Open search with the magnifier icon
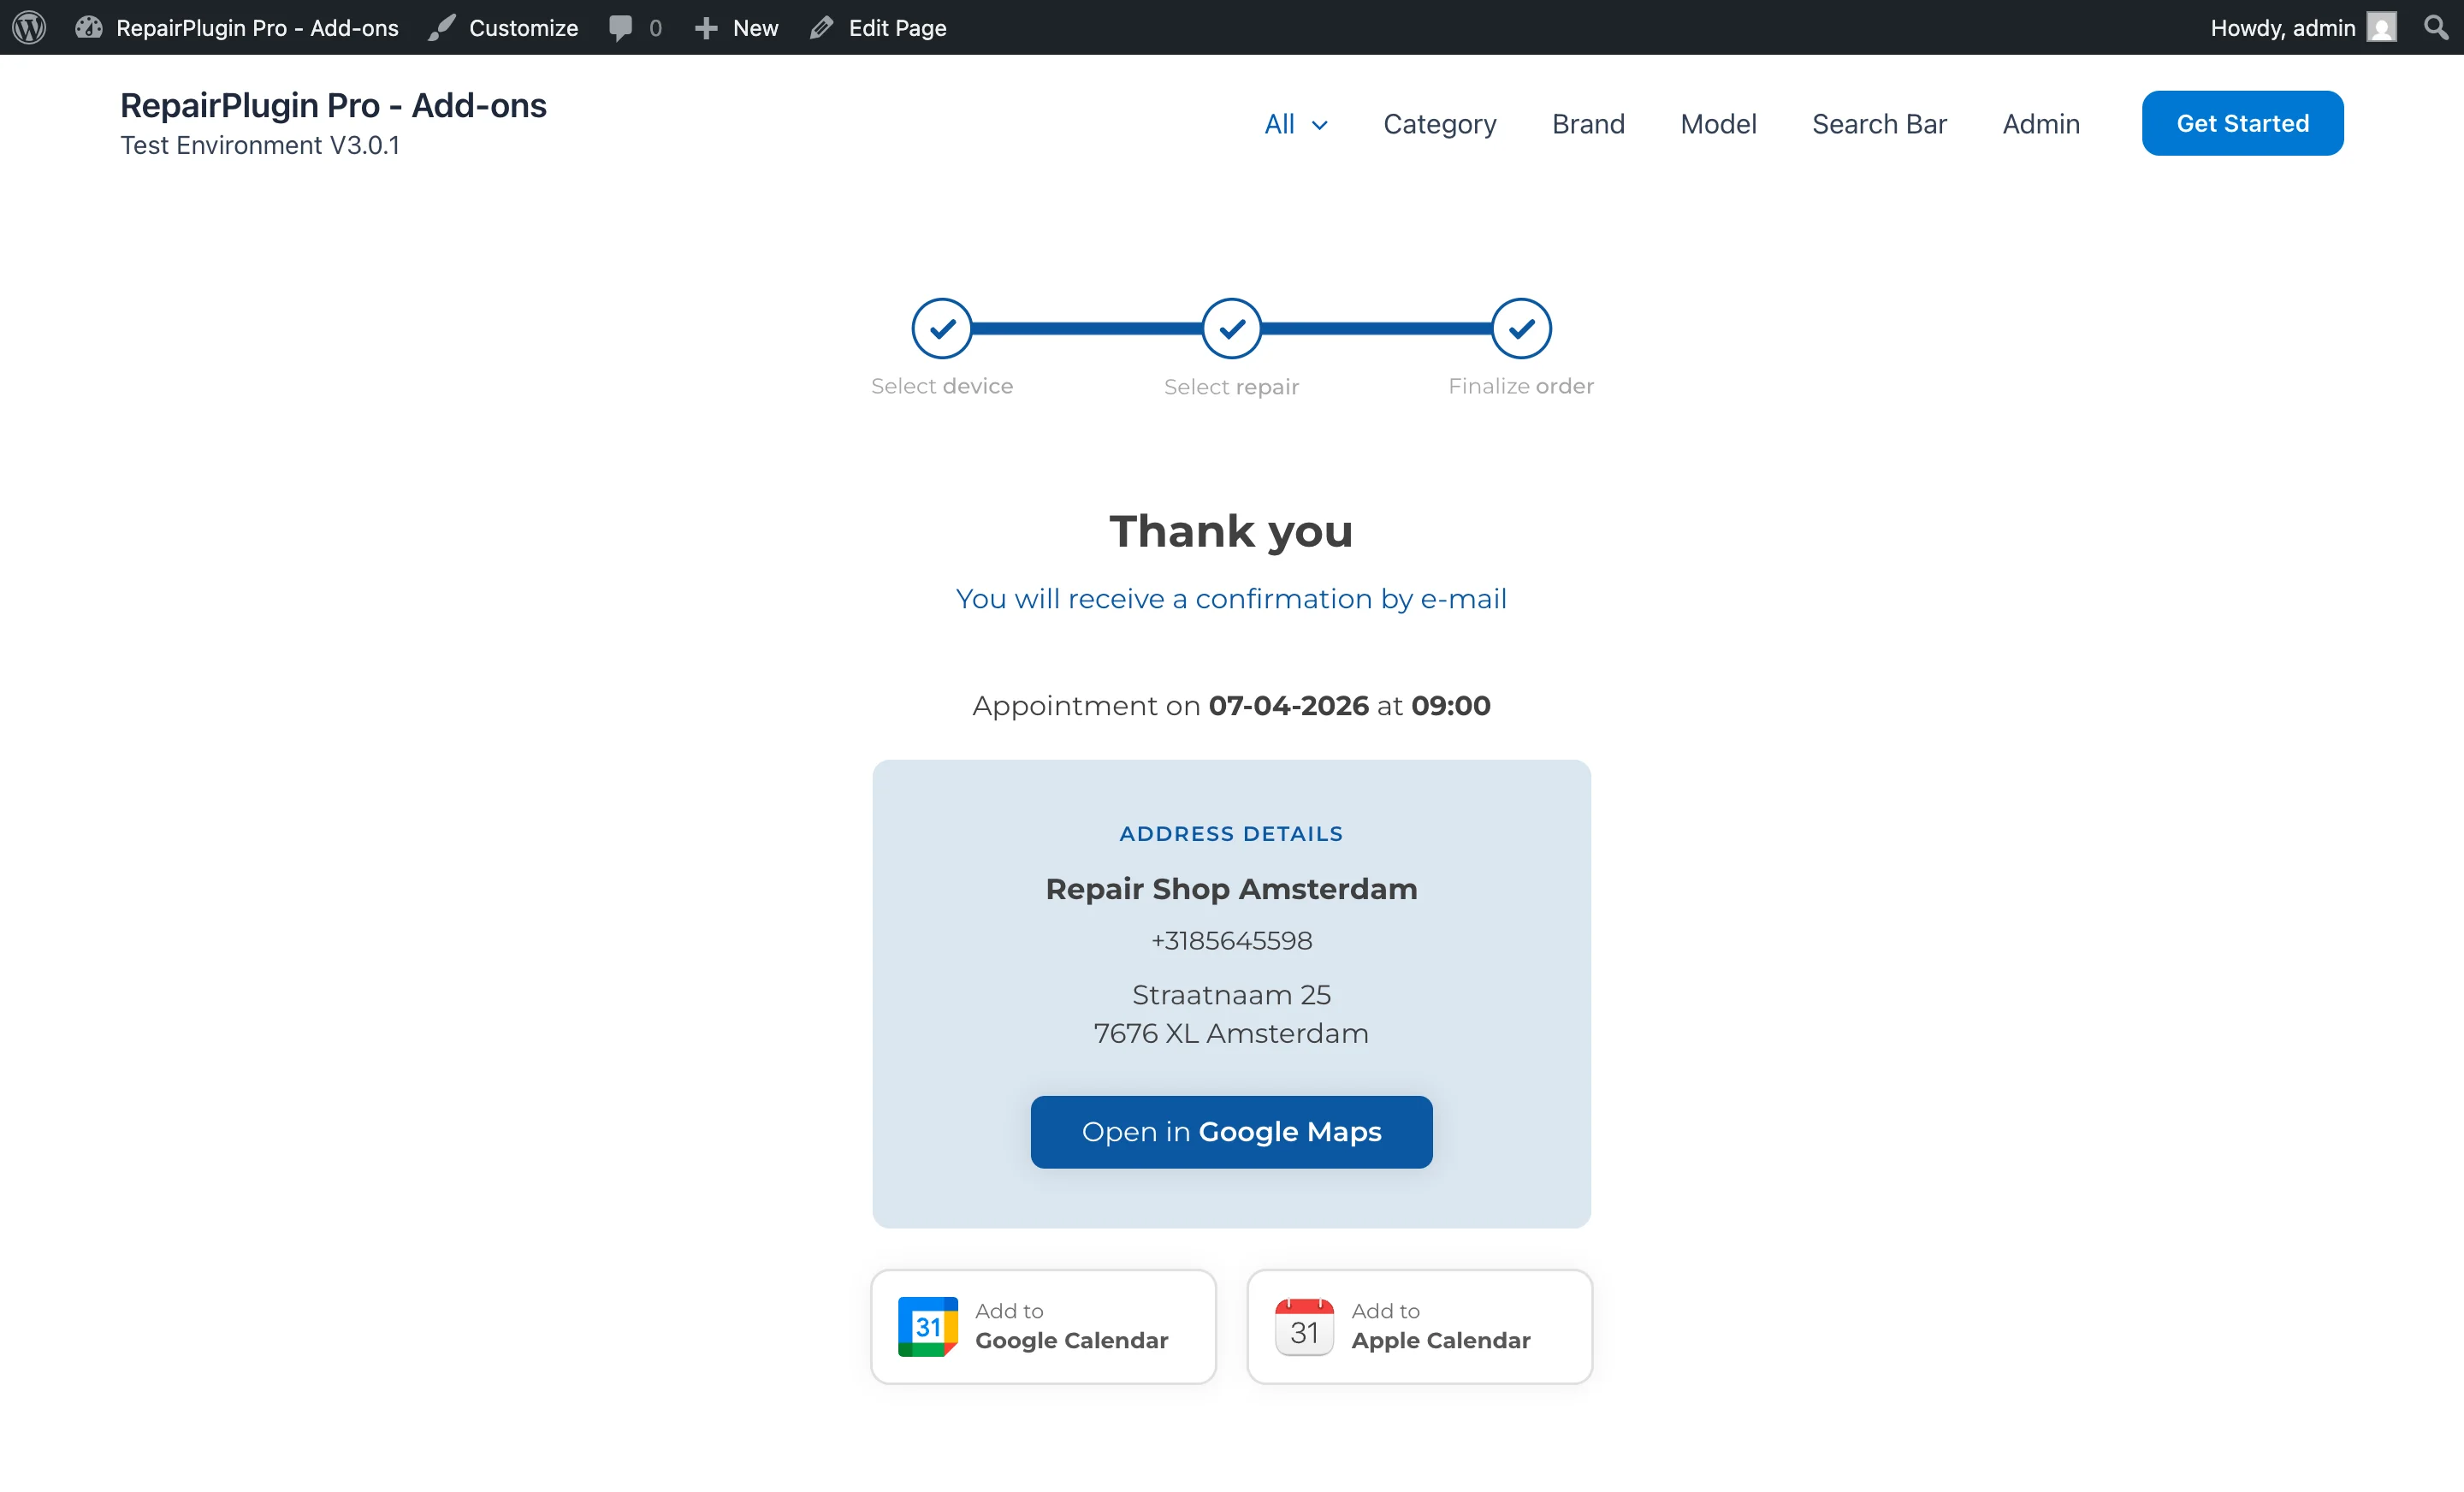Viewport: 2464px width, 1492px height. [x=2436, y=27]
